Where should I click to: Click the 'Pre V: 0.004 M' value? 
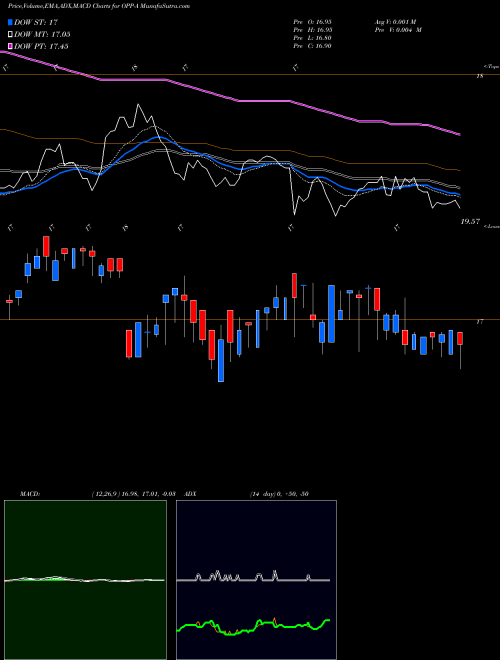pos(398,30)
